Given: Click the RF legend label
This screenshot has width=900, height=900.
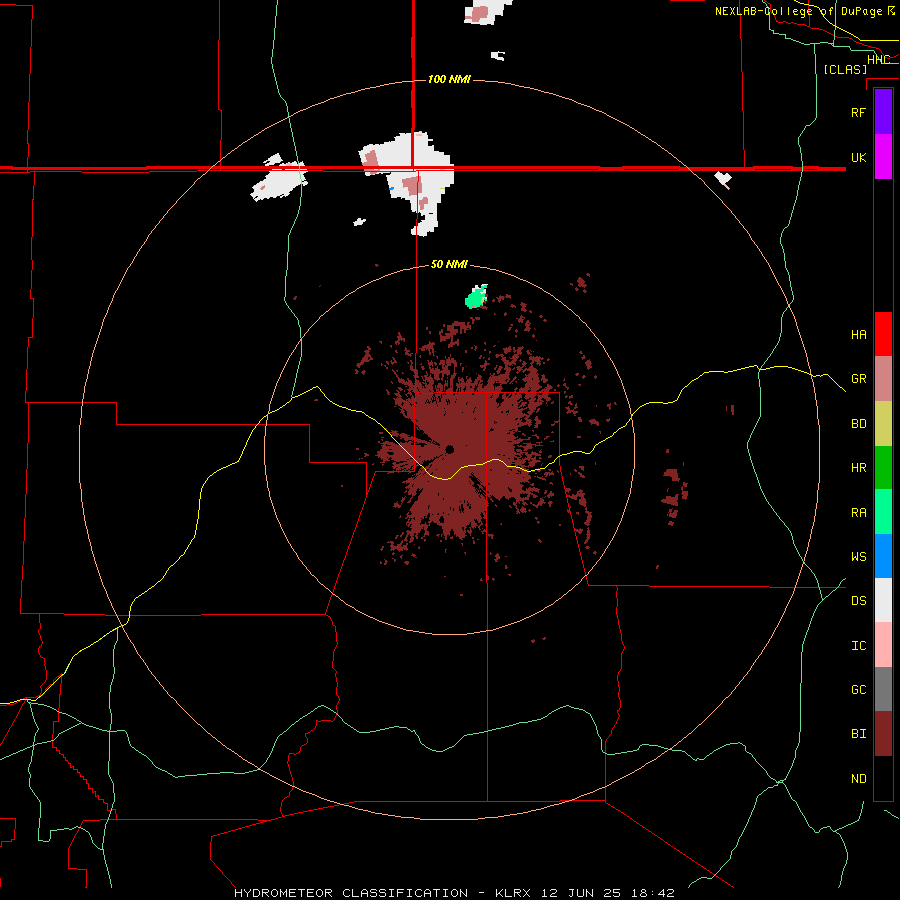Looking at the screenshot, I should point(858,112).
